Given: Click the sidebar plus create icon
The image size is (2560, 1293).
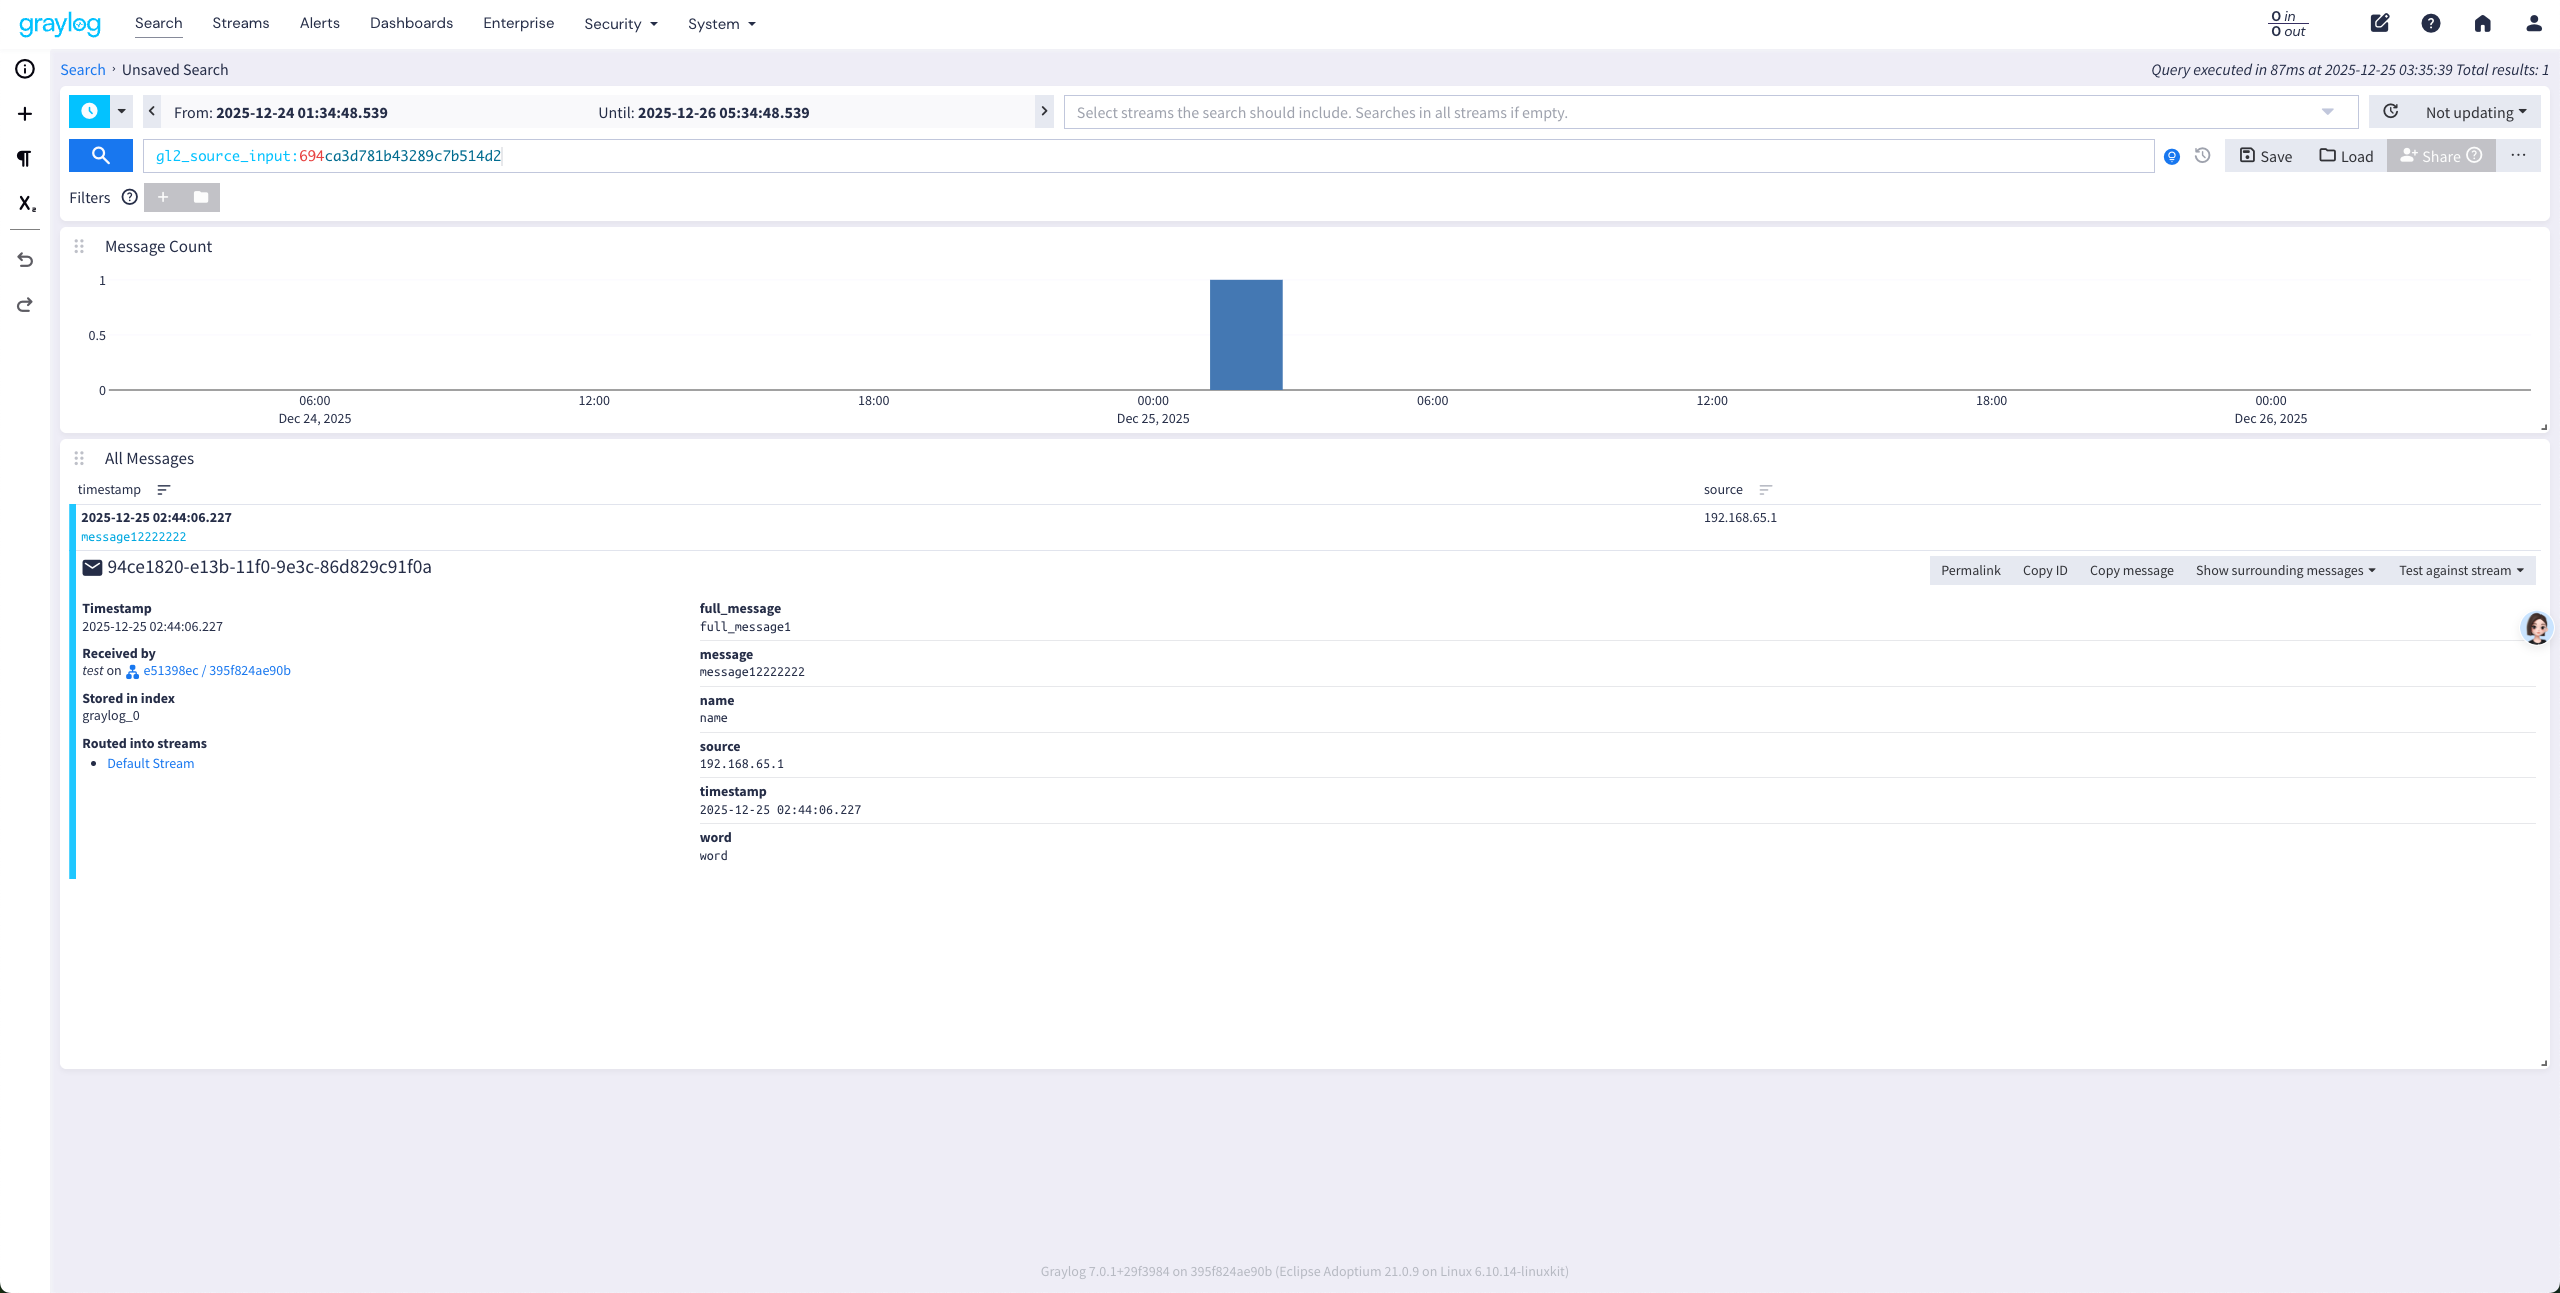Looking at the screenshot, I should (25, 114).
